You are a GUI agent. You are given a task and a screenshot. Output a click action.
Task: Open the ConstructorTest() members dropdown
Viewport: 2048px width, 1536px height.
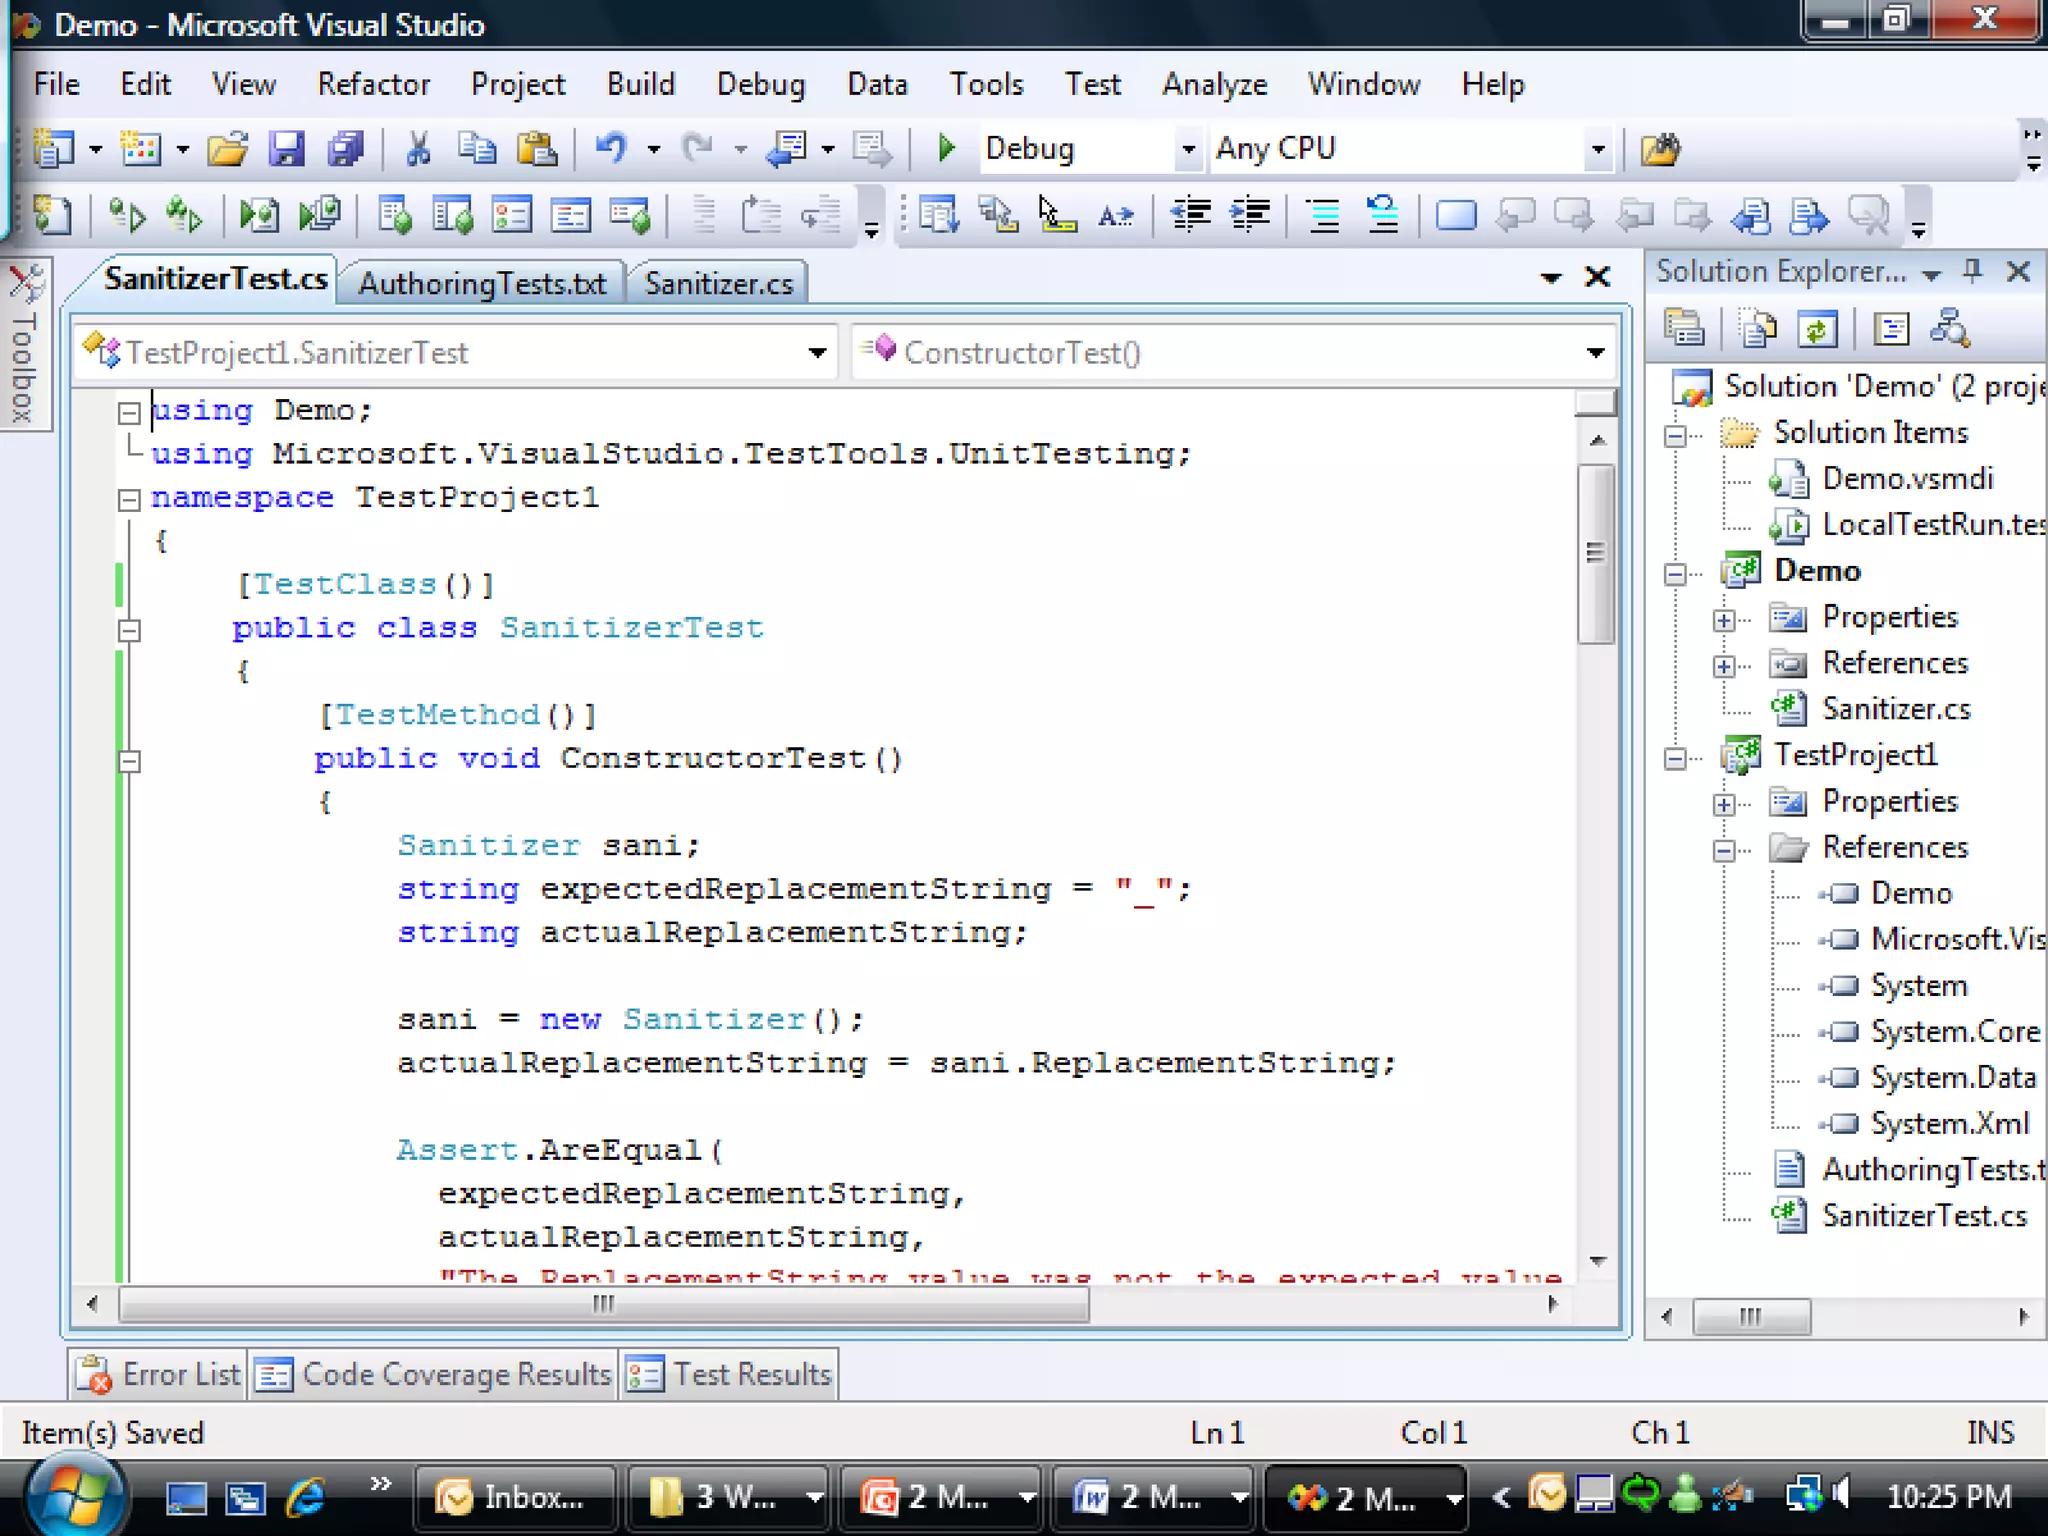(x=1595, y=352)
